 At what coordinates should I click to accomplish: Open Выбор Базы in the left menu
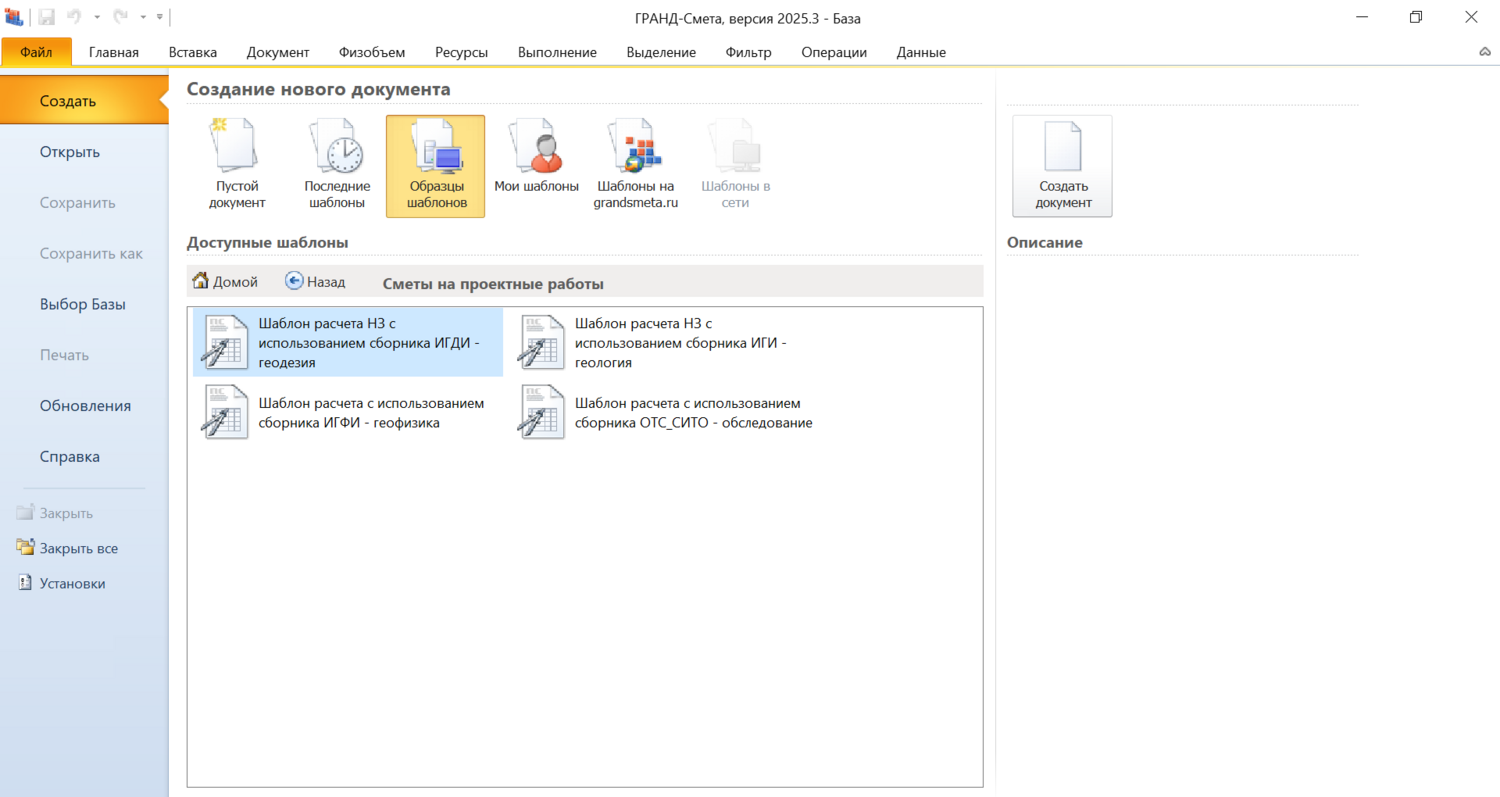point(84,304)
